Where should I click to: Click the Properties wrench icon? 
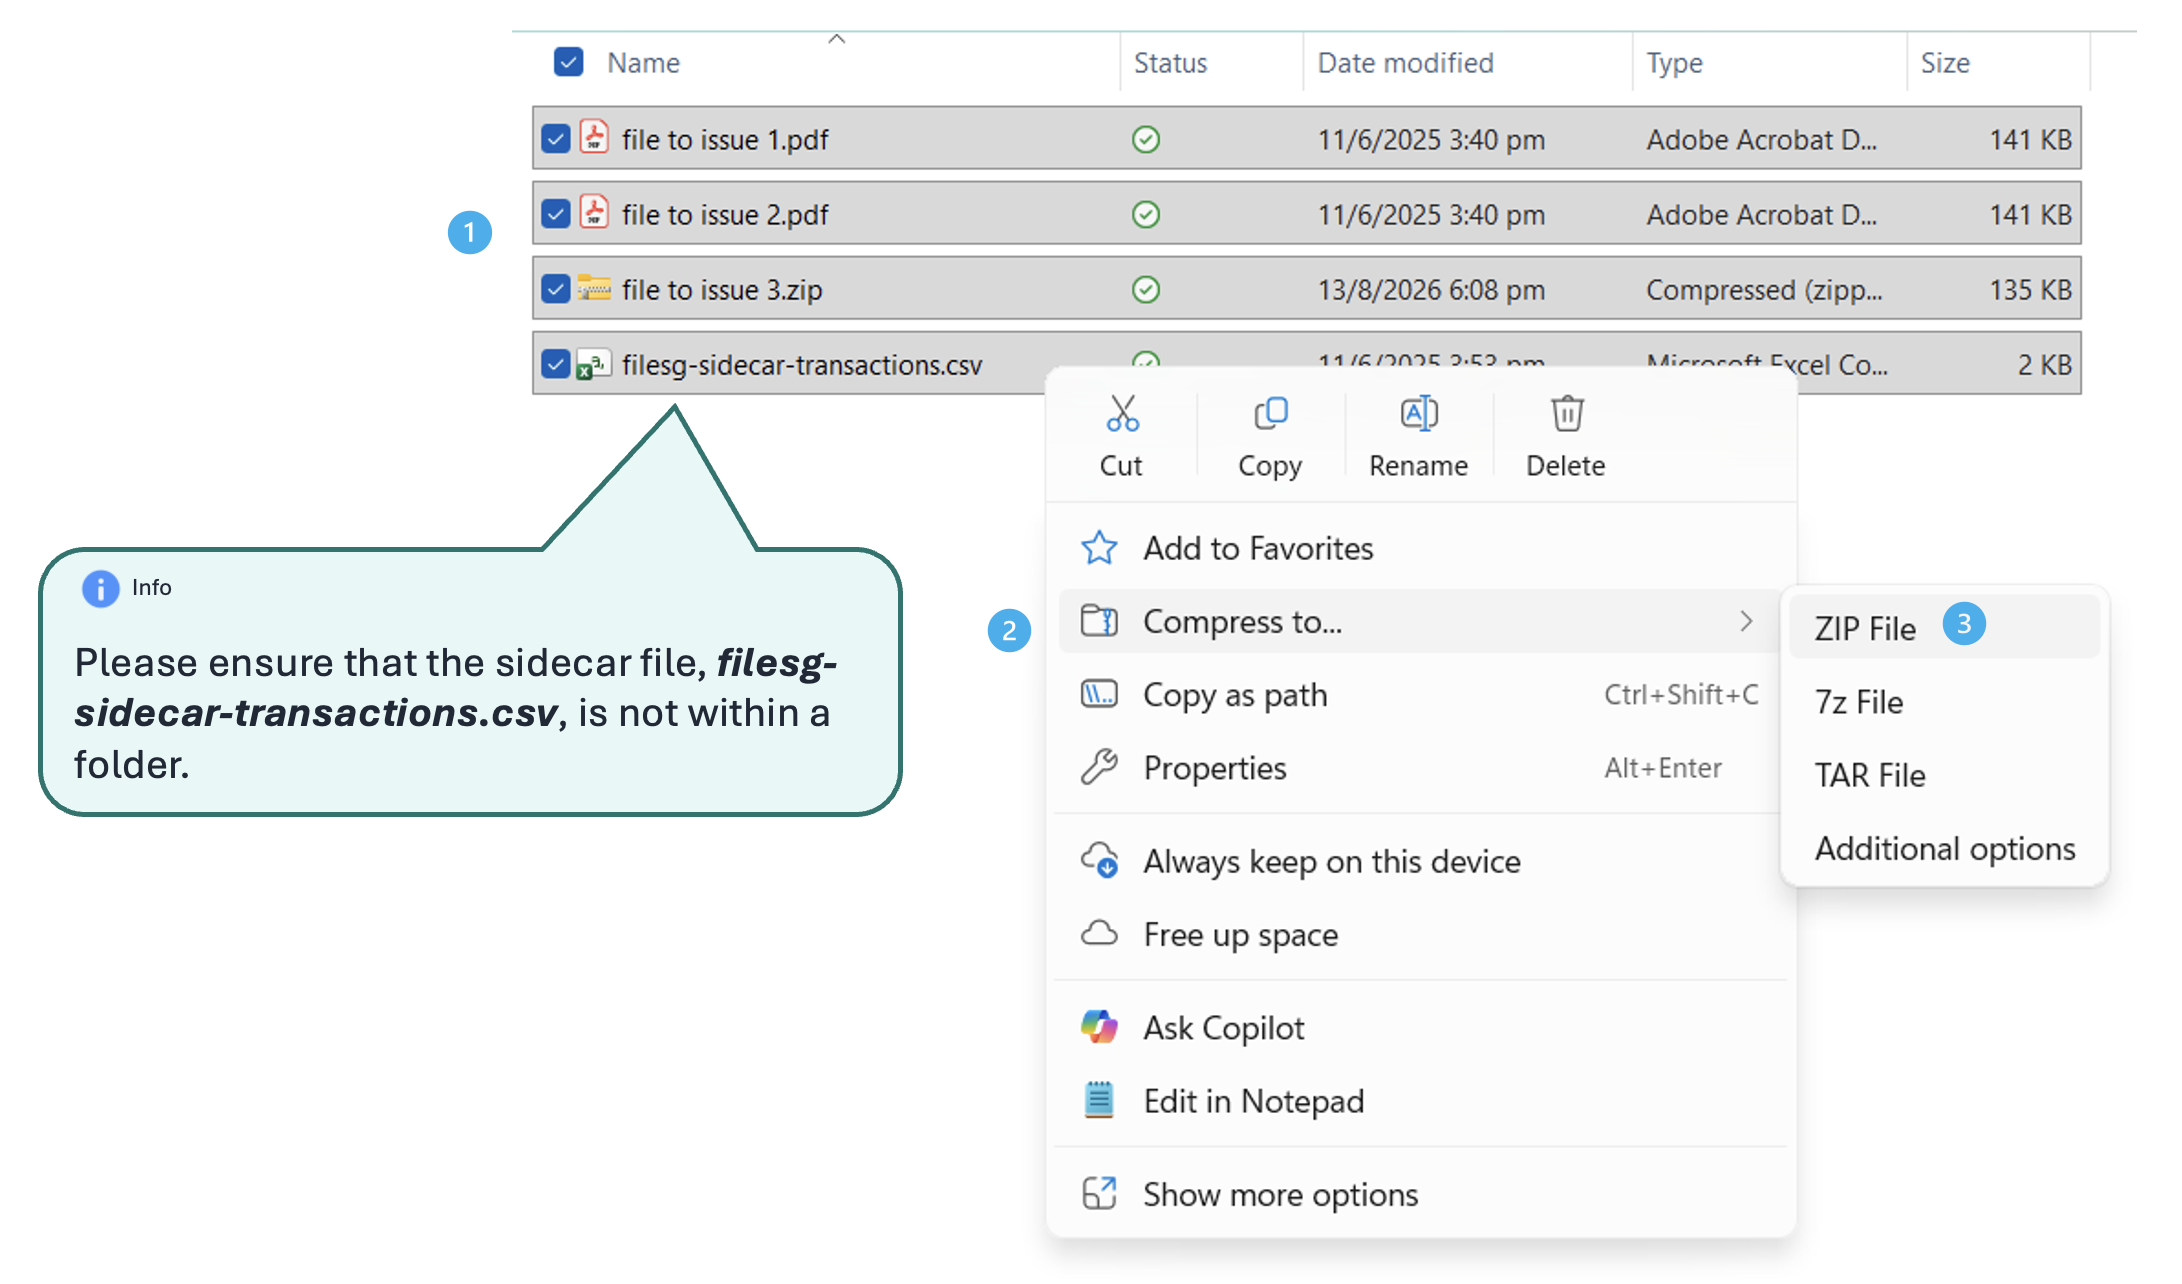tap(1099, 767)
